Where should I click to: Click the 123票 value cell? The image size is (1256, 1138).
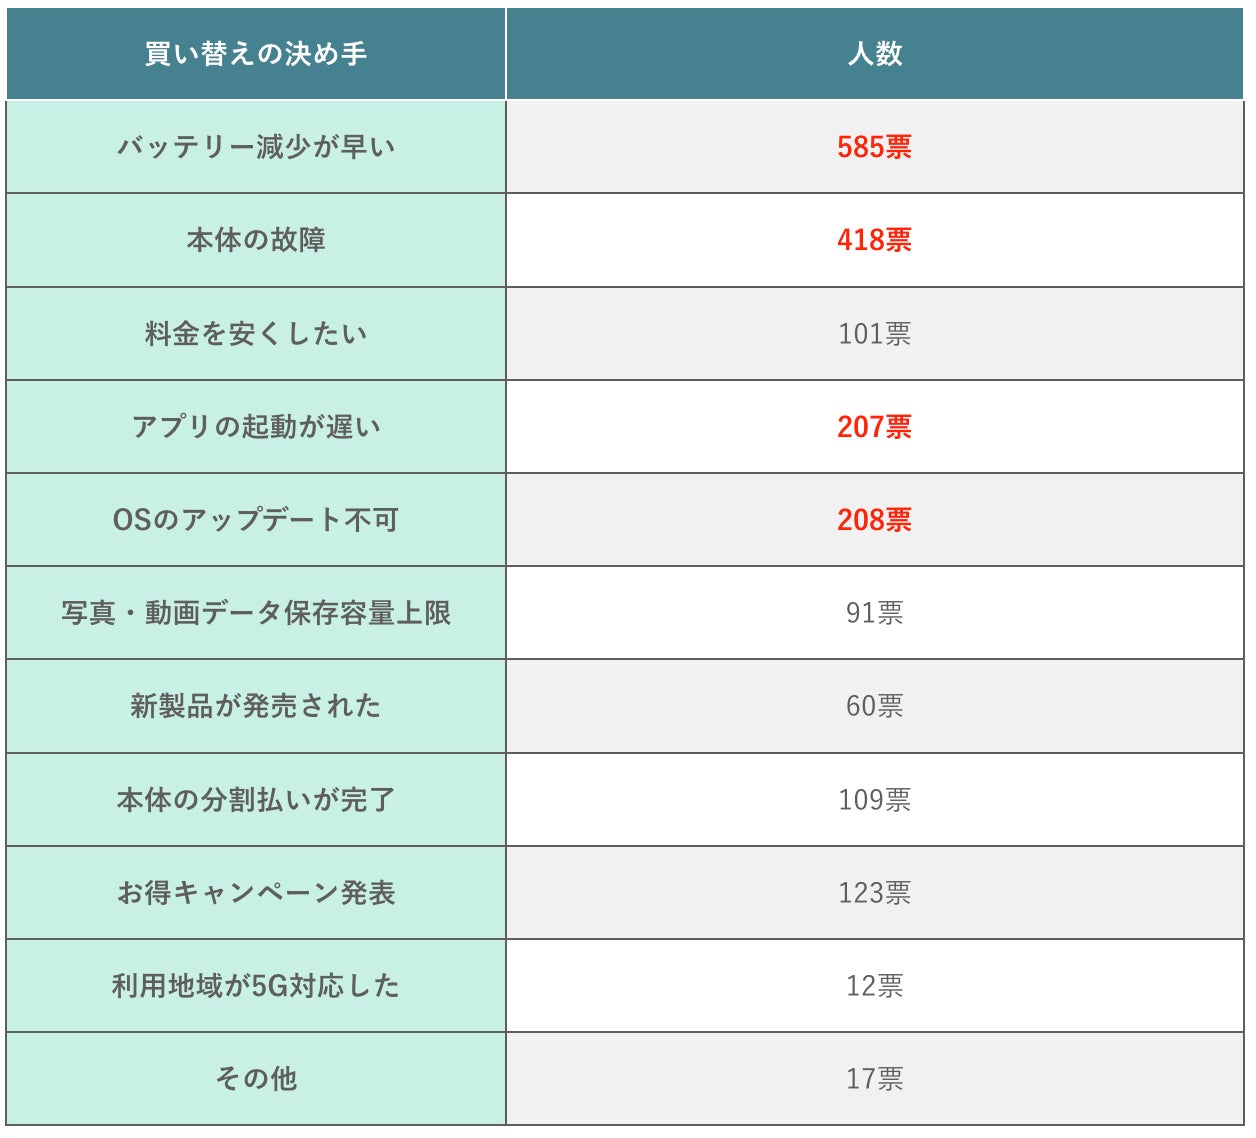(874, 893)
